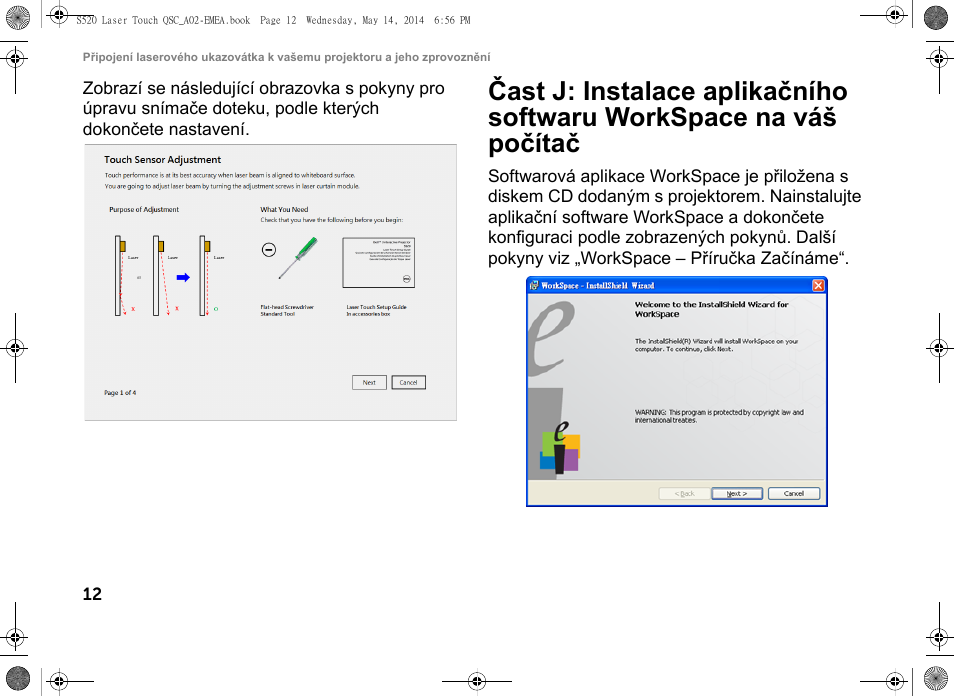Click the disabled < Back button
954x697 pixels.
point(684,494)
